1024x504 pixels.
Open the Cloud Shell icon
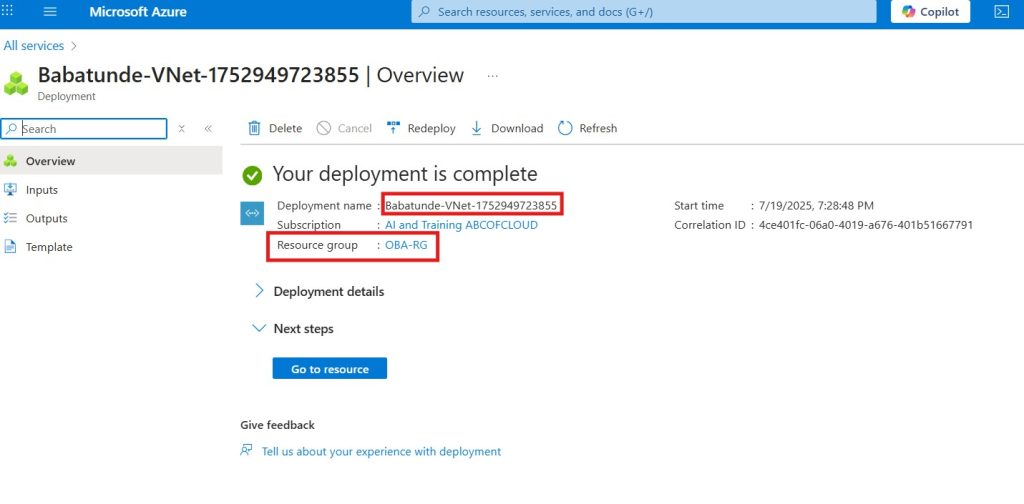(x=1000, y=12)
